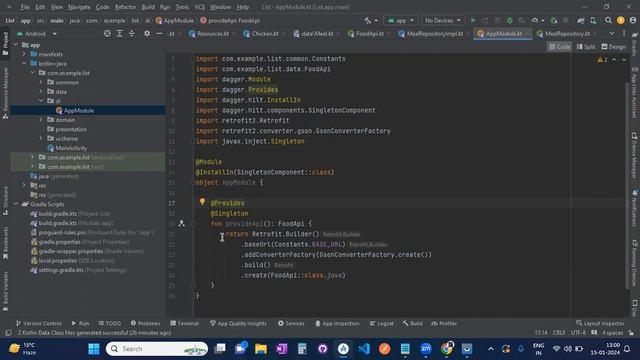
Task: Open the Build menu
Action: tap(148, 7)
